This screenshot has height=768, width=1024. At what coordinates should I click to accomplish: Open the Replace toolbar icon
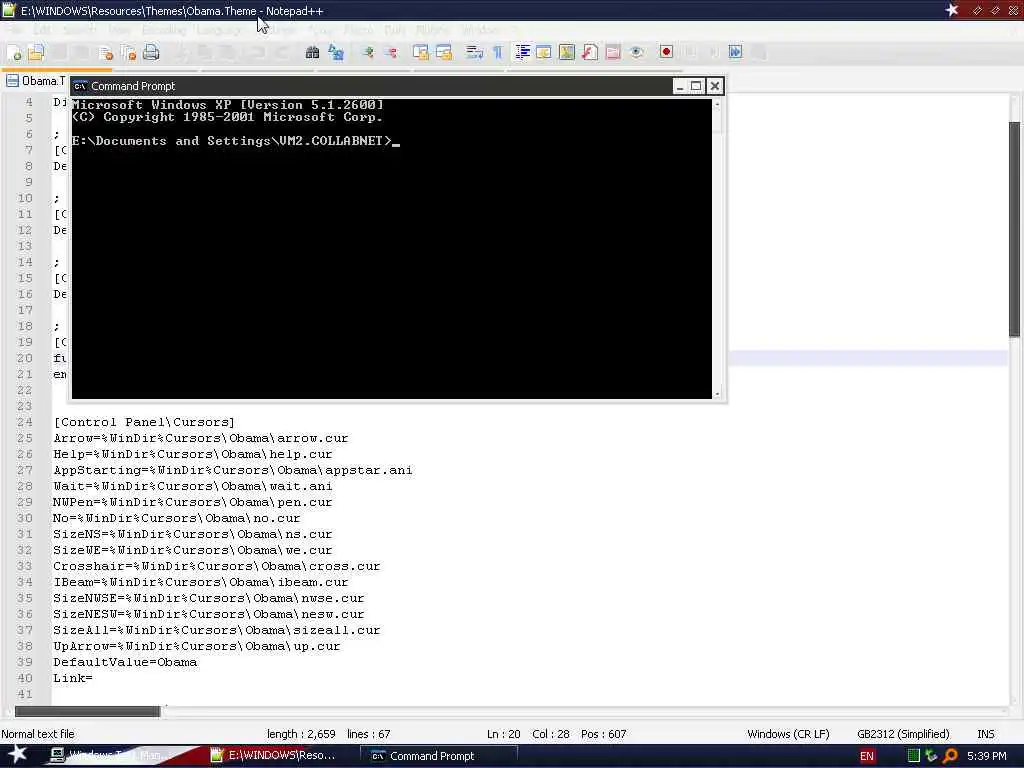[x=336, y=53]
